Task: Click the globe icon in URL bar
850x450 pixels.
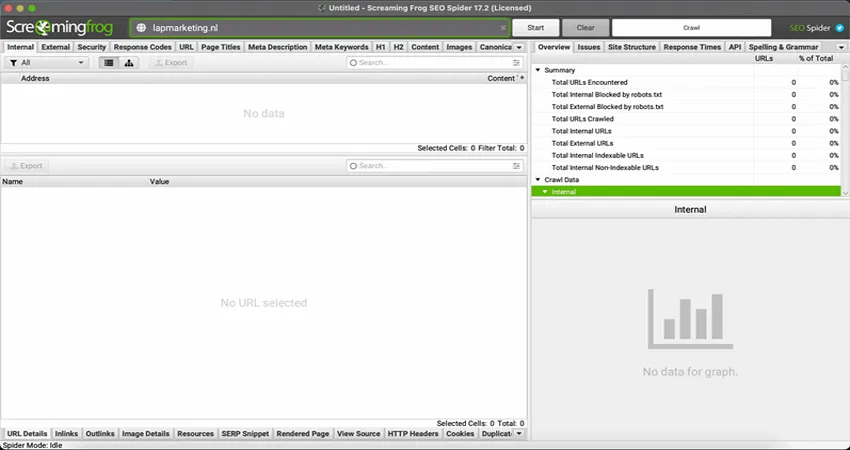Action: (x=141, y=28)
